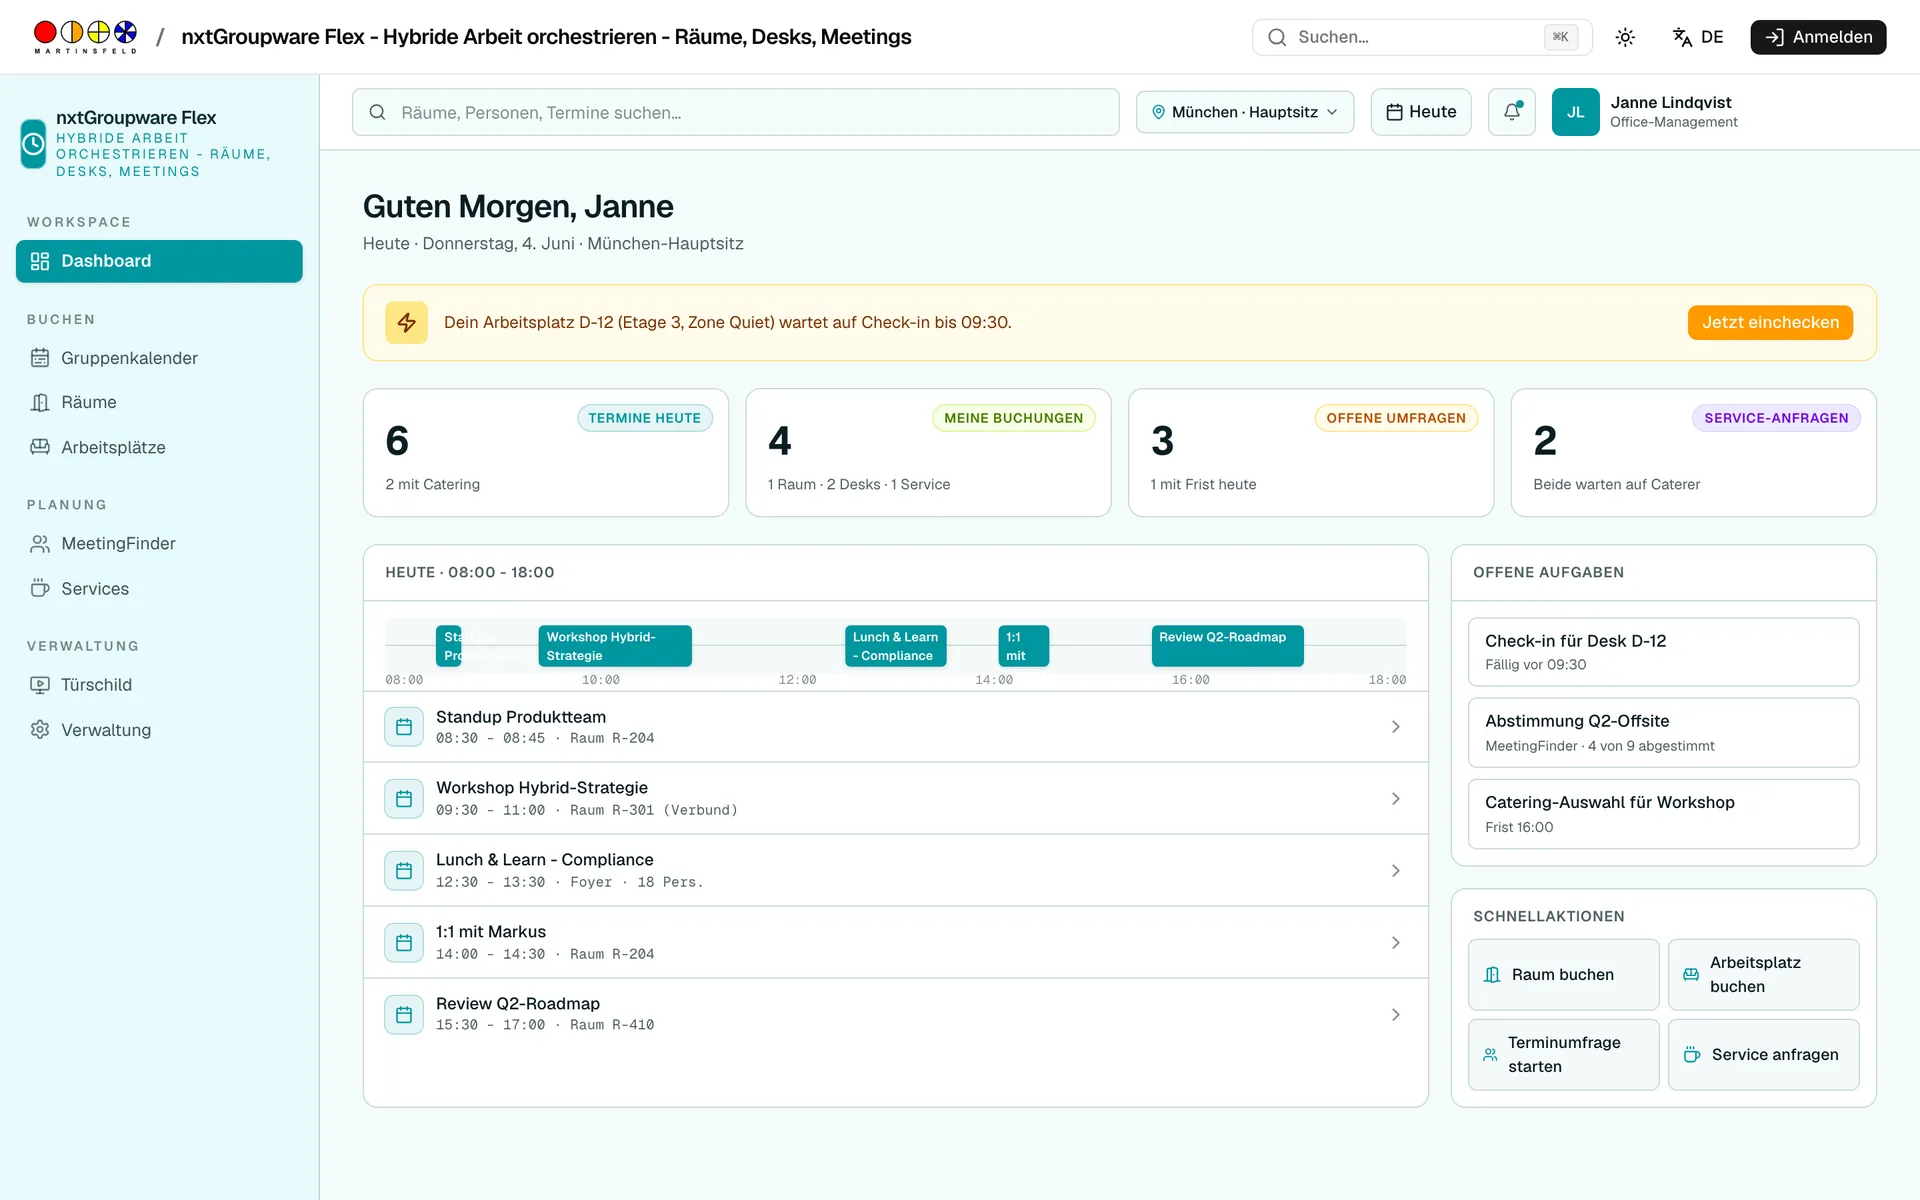The height and width of the screenshot is (1200, 1920).
Task: Click the translate icon beside DE
Action: tap(1682, 37)
